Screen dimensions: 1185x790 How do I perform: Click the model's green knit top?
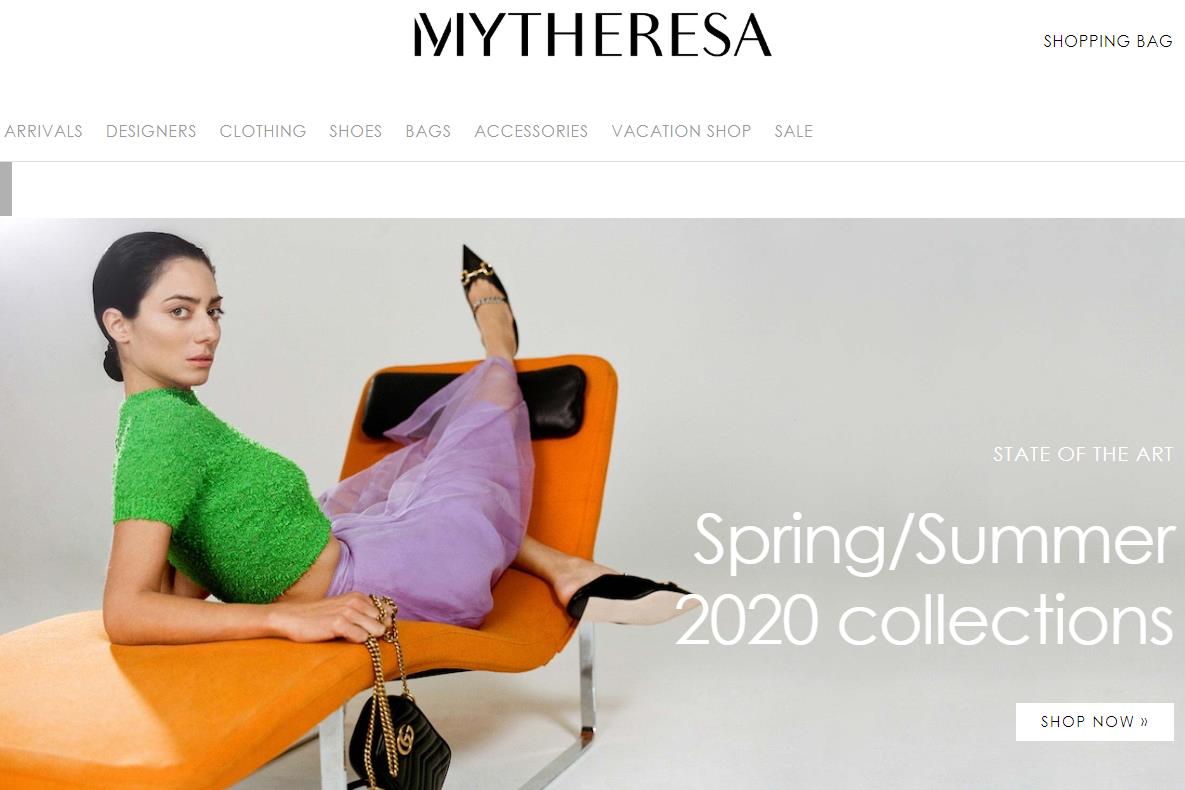tap(219, 495)
